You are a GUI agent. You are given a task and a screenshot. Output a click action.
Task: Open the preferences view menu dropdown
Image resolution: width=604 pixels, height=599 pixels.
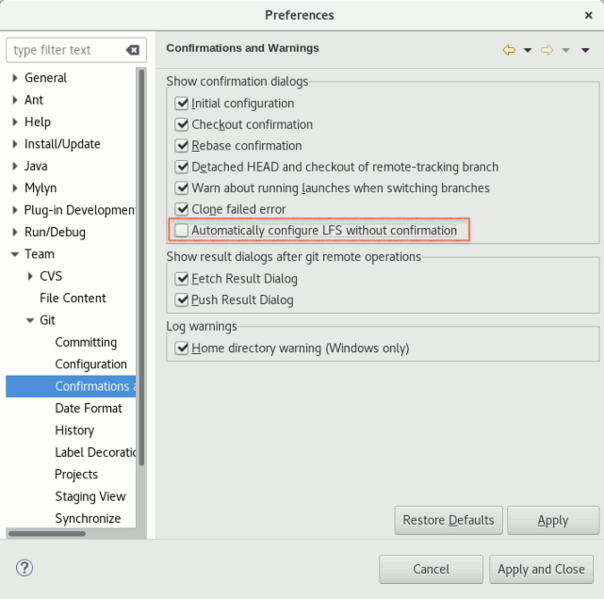pos(585,50)
